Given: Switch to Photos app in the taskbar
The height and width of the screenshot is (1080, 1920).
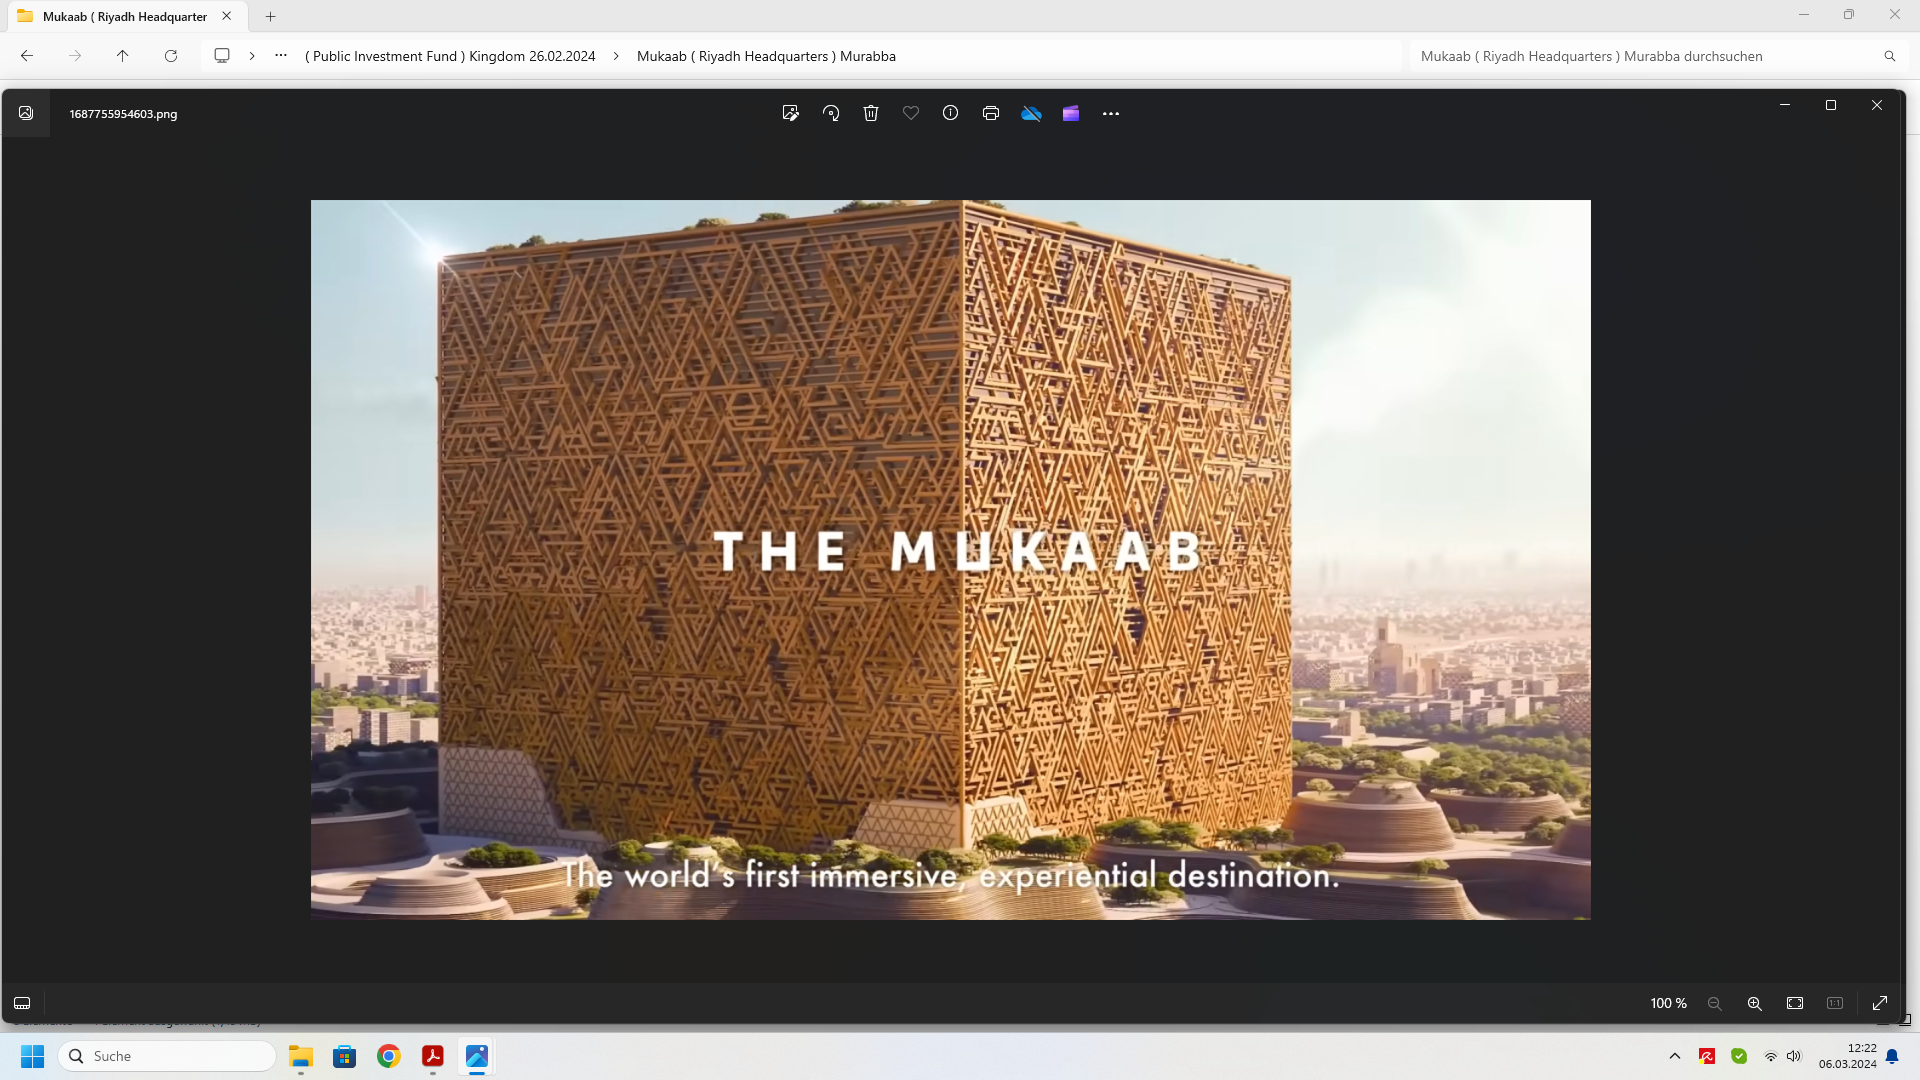Looking at the screenshot, I should pos(477,1056).
